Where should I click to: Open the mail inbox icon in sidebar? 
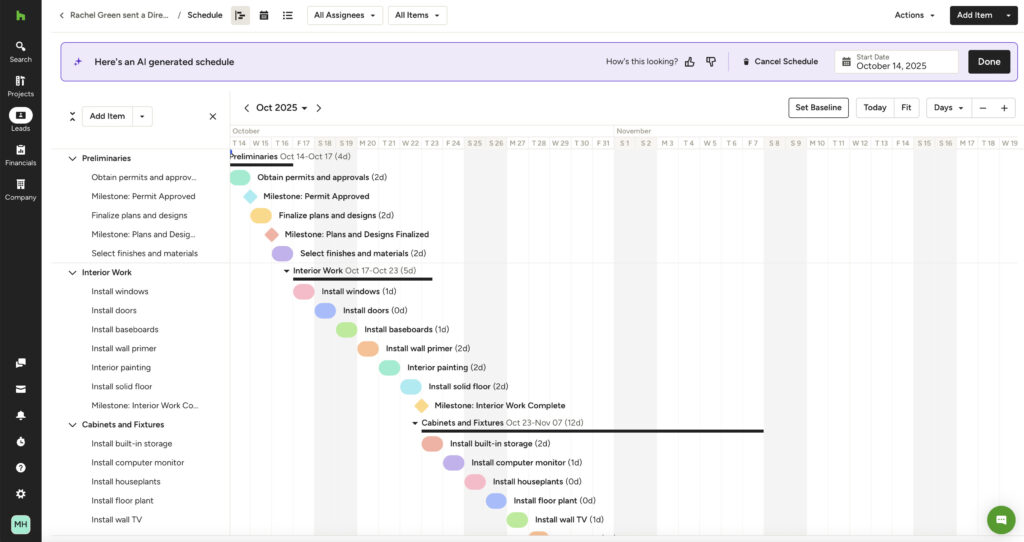coord(20,389)
